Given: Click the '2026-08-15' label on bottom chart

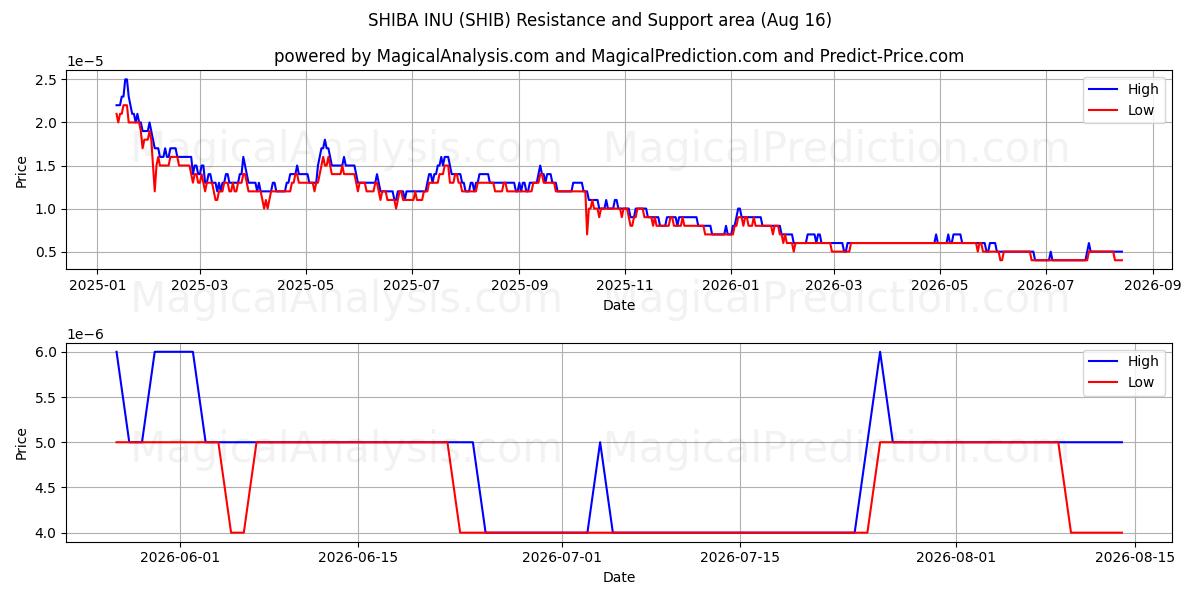Looking at the screenshot, I should pos(1136,558).
